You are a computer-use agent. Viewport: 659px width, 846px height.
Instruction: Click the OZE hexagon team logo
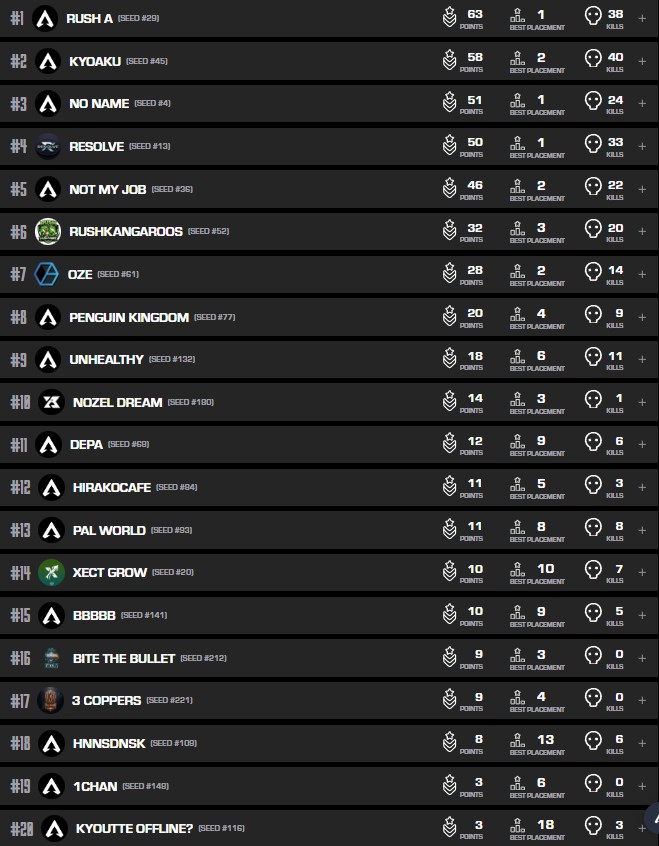pyautogui.click(x=47, y=274)
